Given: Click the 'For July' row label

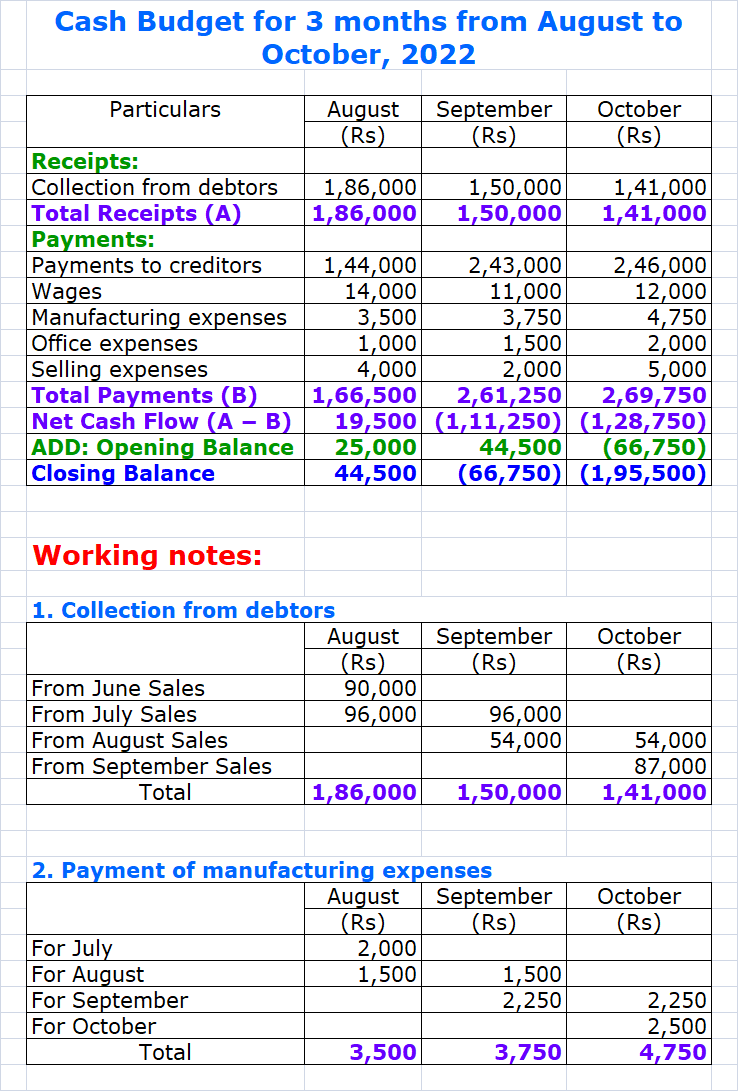Looking at the screenshot, I should coord(72,948).
